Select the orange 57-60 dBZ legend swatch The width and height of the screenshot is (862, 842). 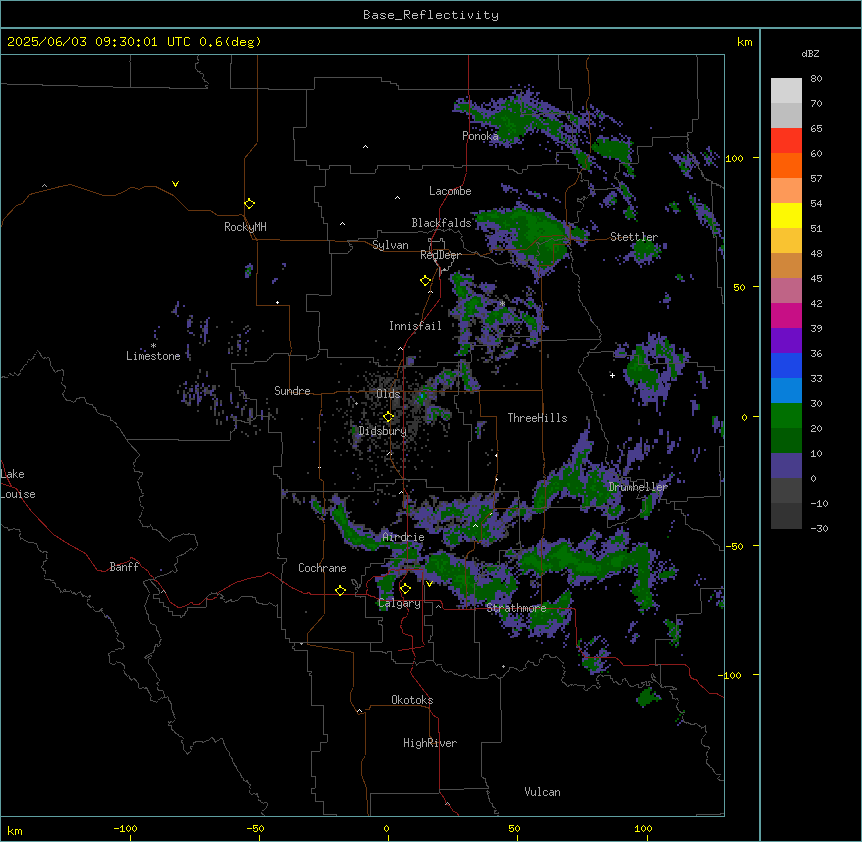point(786,166)
